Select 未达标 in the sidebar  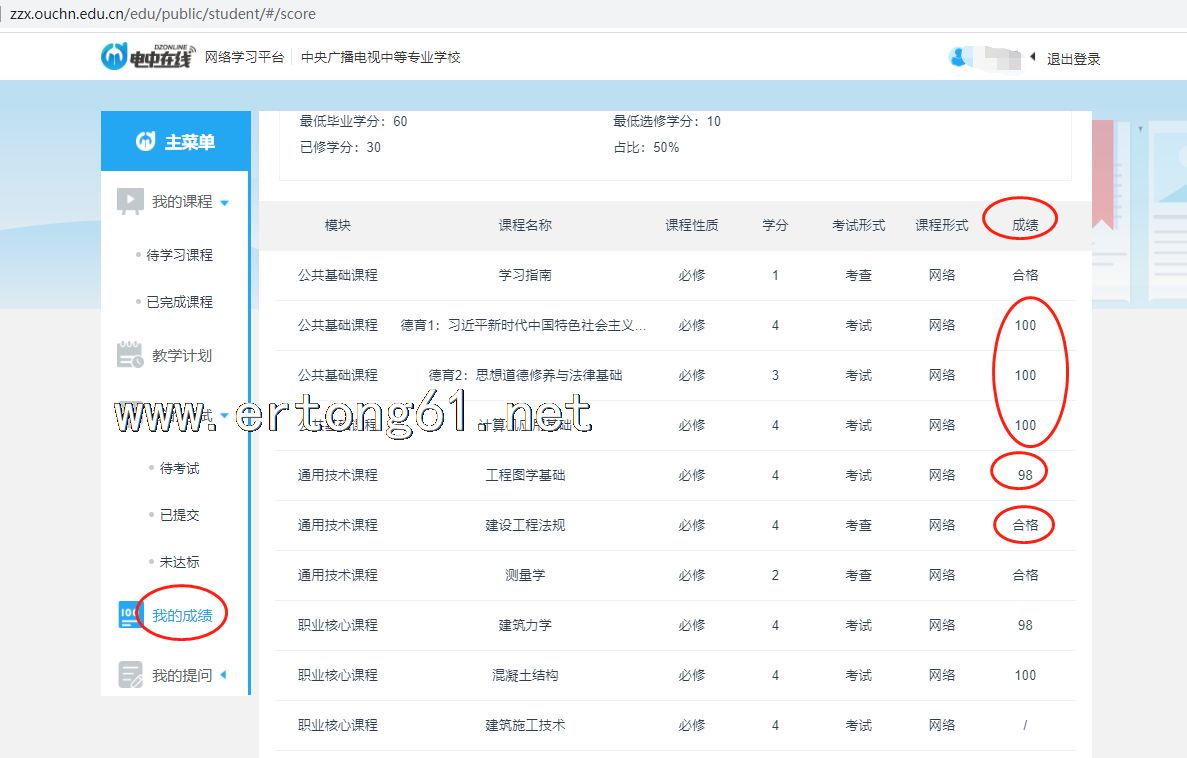[180, 562]
